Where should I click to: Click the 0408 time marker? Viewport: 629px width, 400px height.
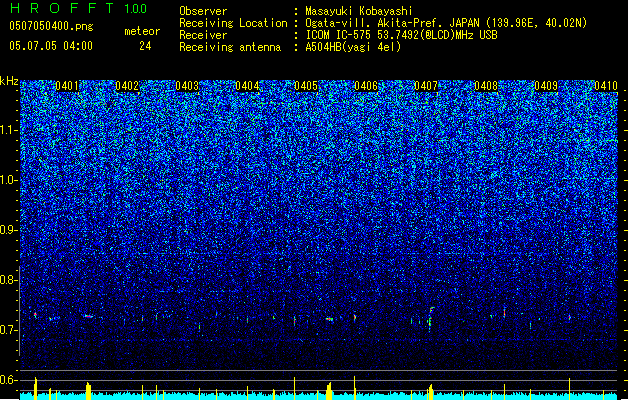tap(486, 86)
